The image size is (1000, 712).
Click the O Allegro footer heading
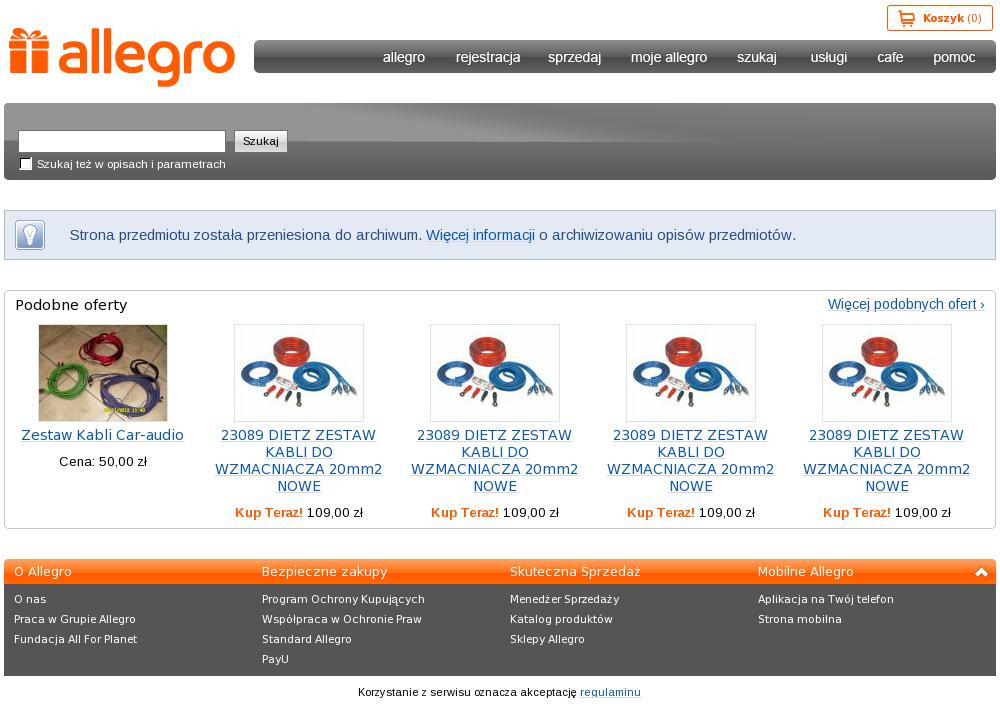point(43,572)
